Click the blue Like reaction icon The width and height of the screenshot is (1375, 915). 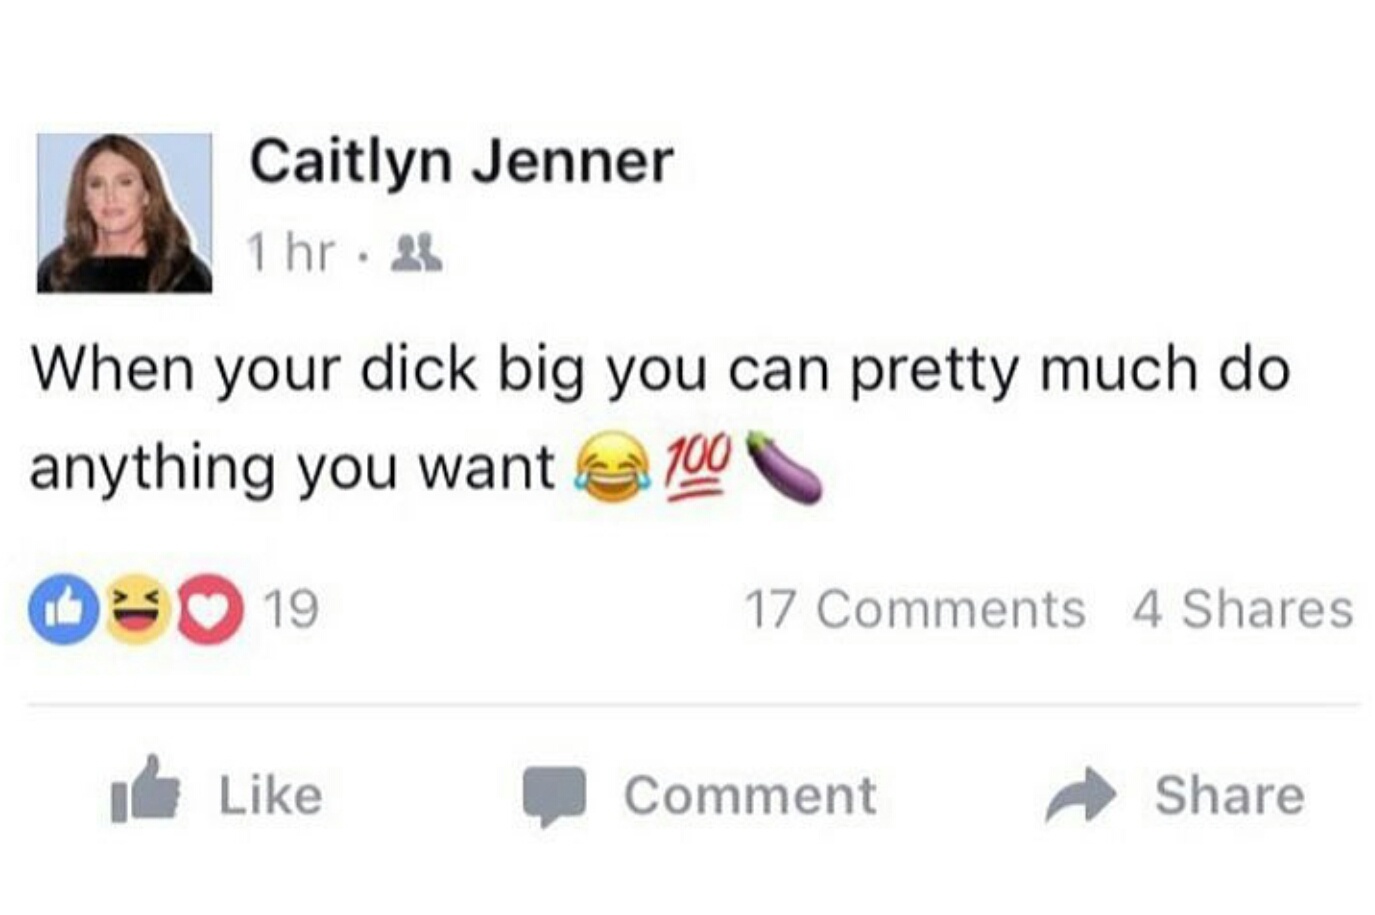(x=64, y=609)
